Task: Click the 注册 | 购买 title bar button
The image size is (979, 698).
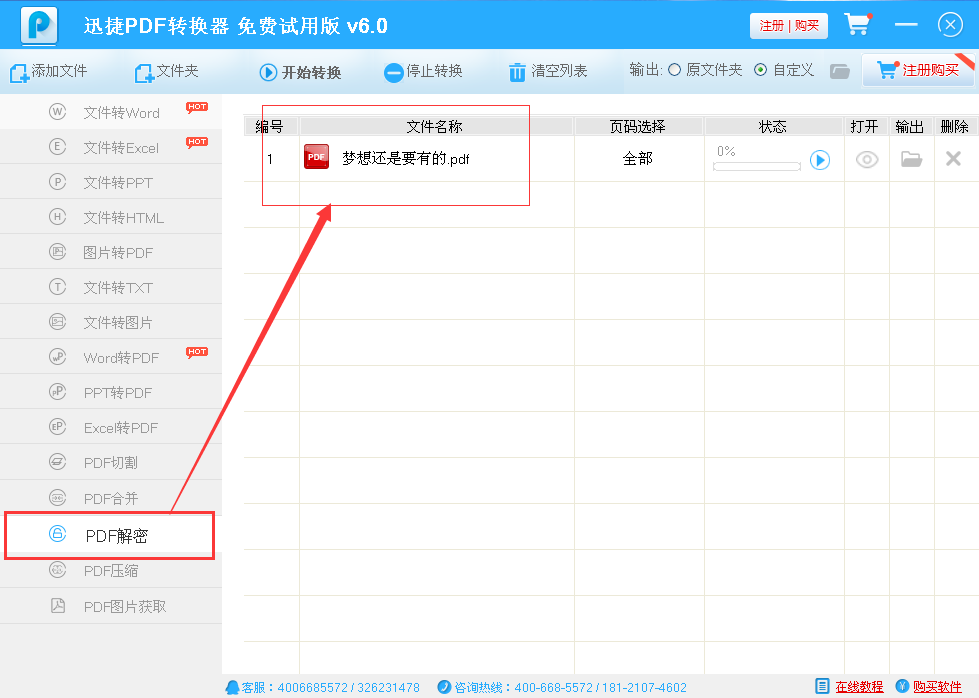Action: tap(789, 26)
